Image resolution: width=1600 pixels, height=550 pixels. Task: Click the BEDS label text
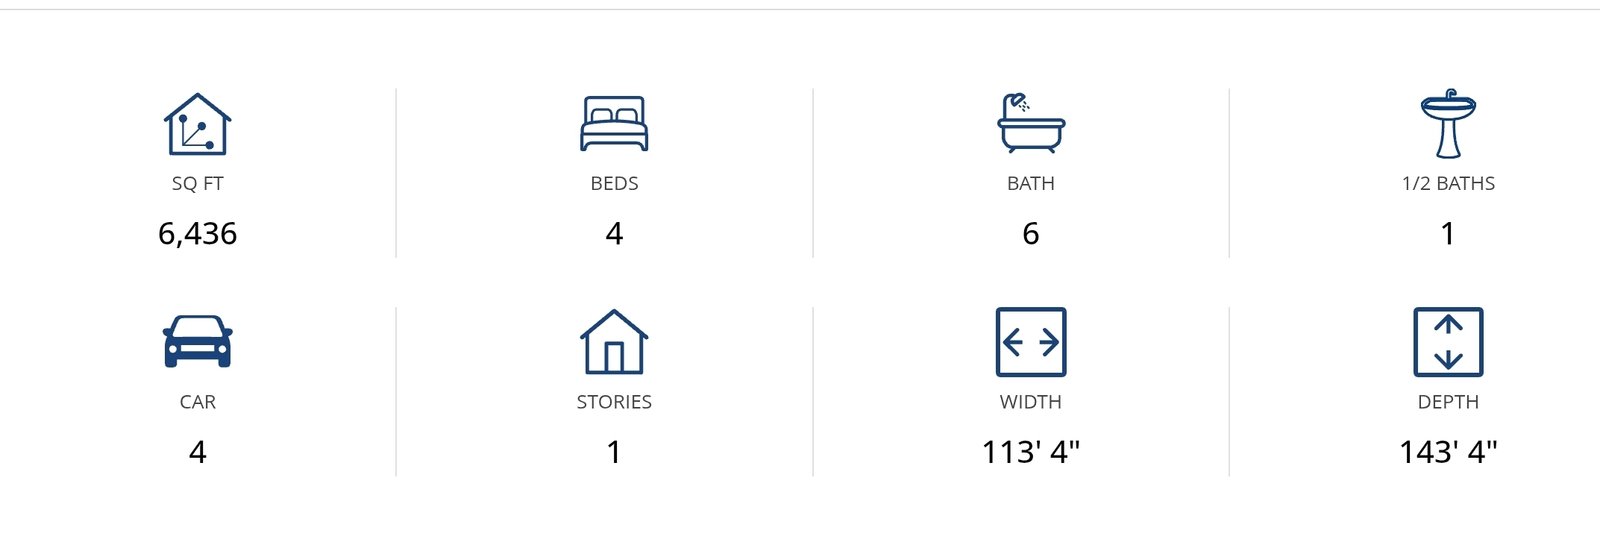614,184
